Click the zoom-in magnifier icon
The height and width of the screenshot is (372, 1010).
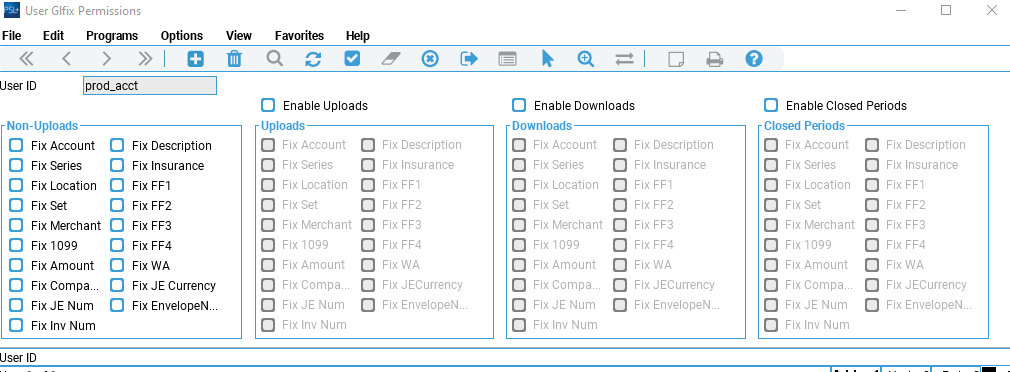(586, 59)
